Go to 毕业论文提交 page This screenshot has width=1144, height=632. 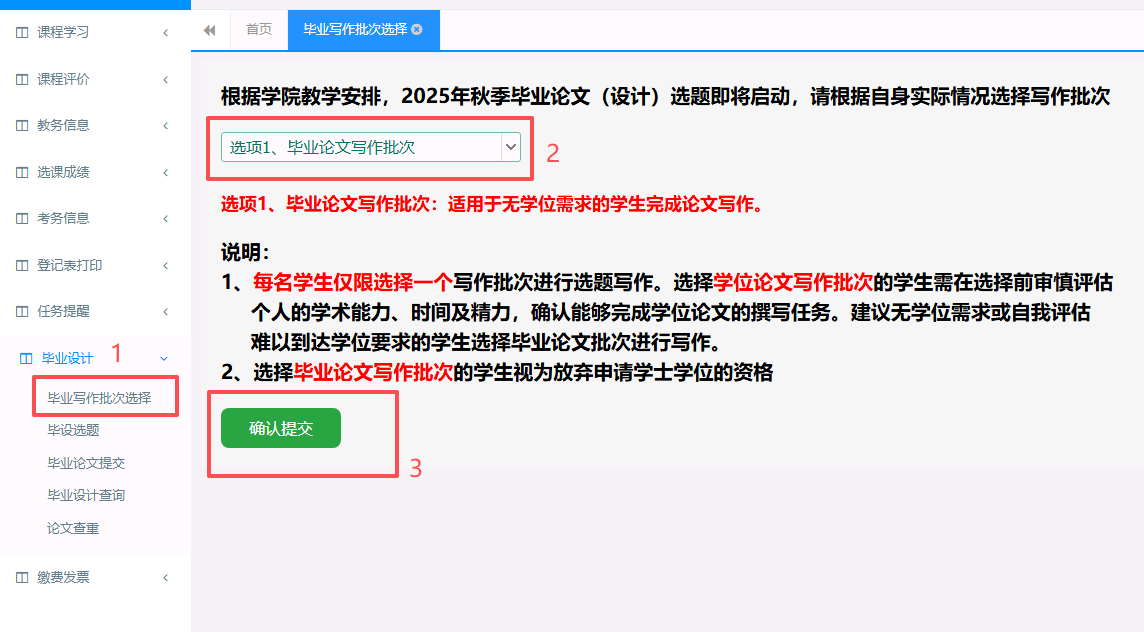tap(86, 463)
